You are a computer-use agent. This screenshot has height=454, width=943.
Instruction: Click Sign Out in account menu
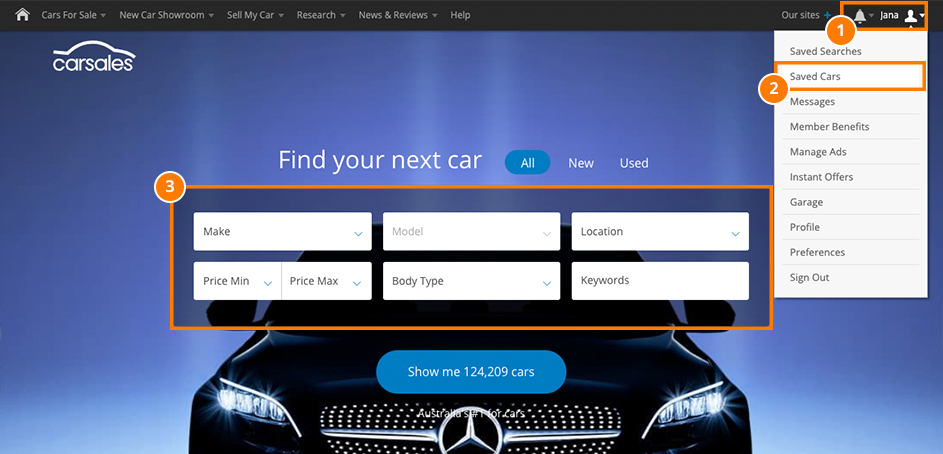click(850, 277)
